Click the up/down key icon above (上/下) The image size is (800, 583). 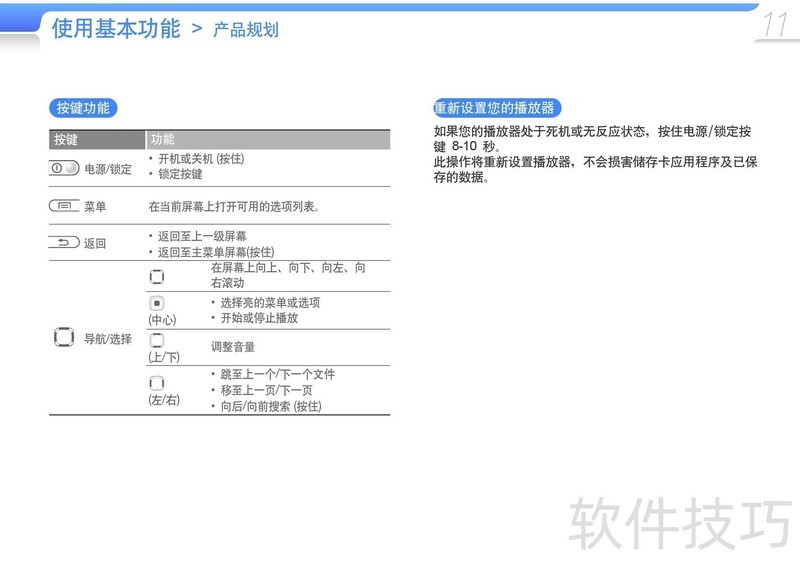tap(156, 340)
